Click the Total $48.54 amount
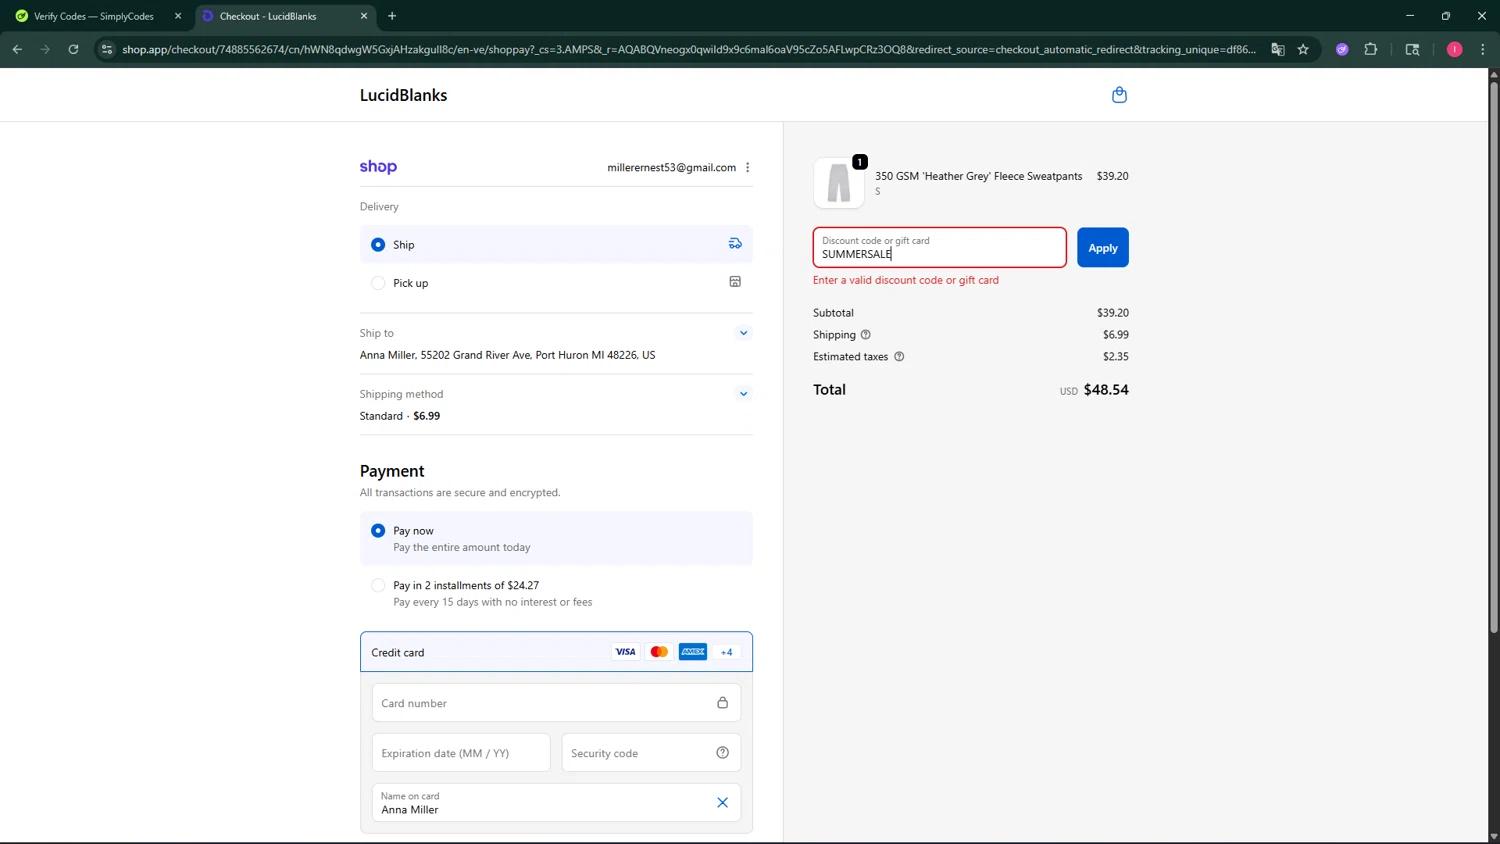This screenshot has width=1500, height=844. (1106, 390)
